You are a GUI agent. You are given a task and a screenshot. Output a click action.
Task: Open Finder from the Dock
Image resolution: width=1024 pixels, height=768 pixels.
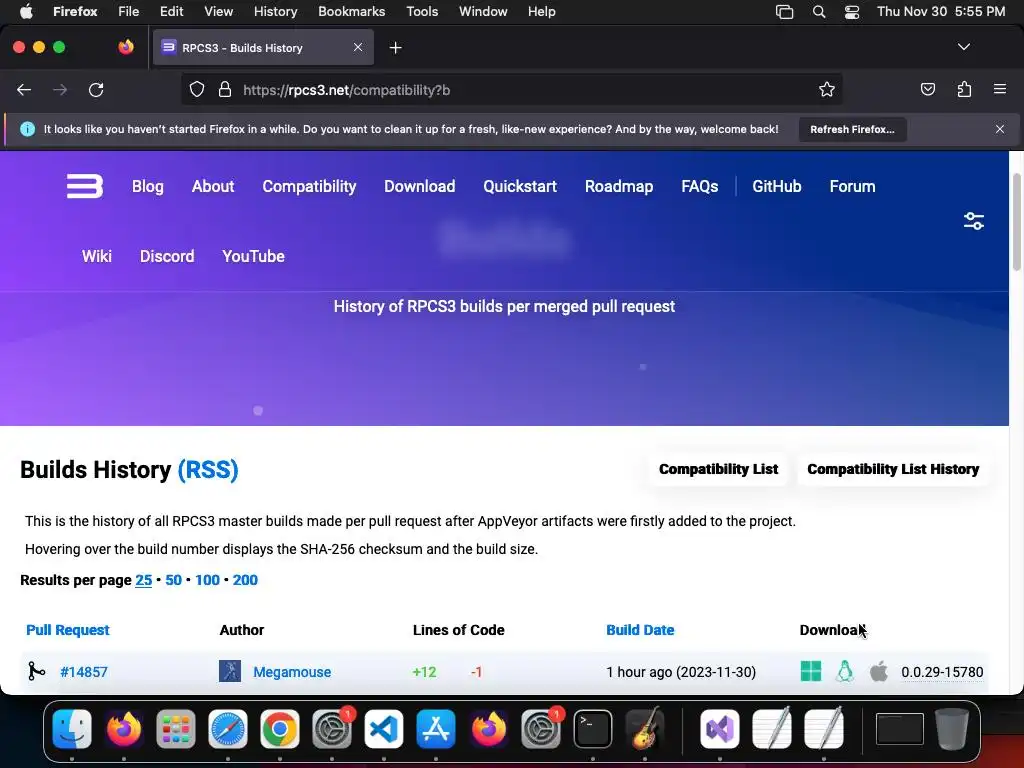click(72, 729)
